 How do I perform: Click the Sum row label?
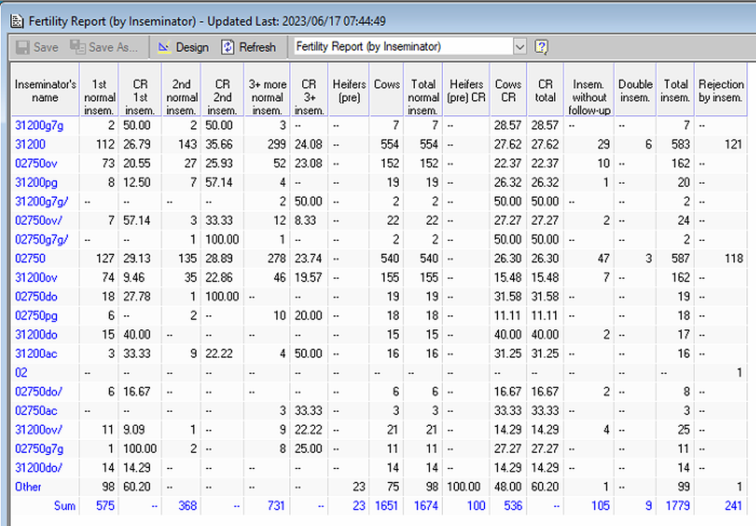tap(65, 506)
